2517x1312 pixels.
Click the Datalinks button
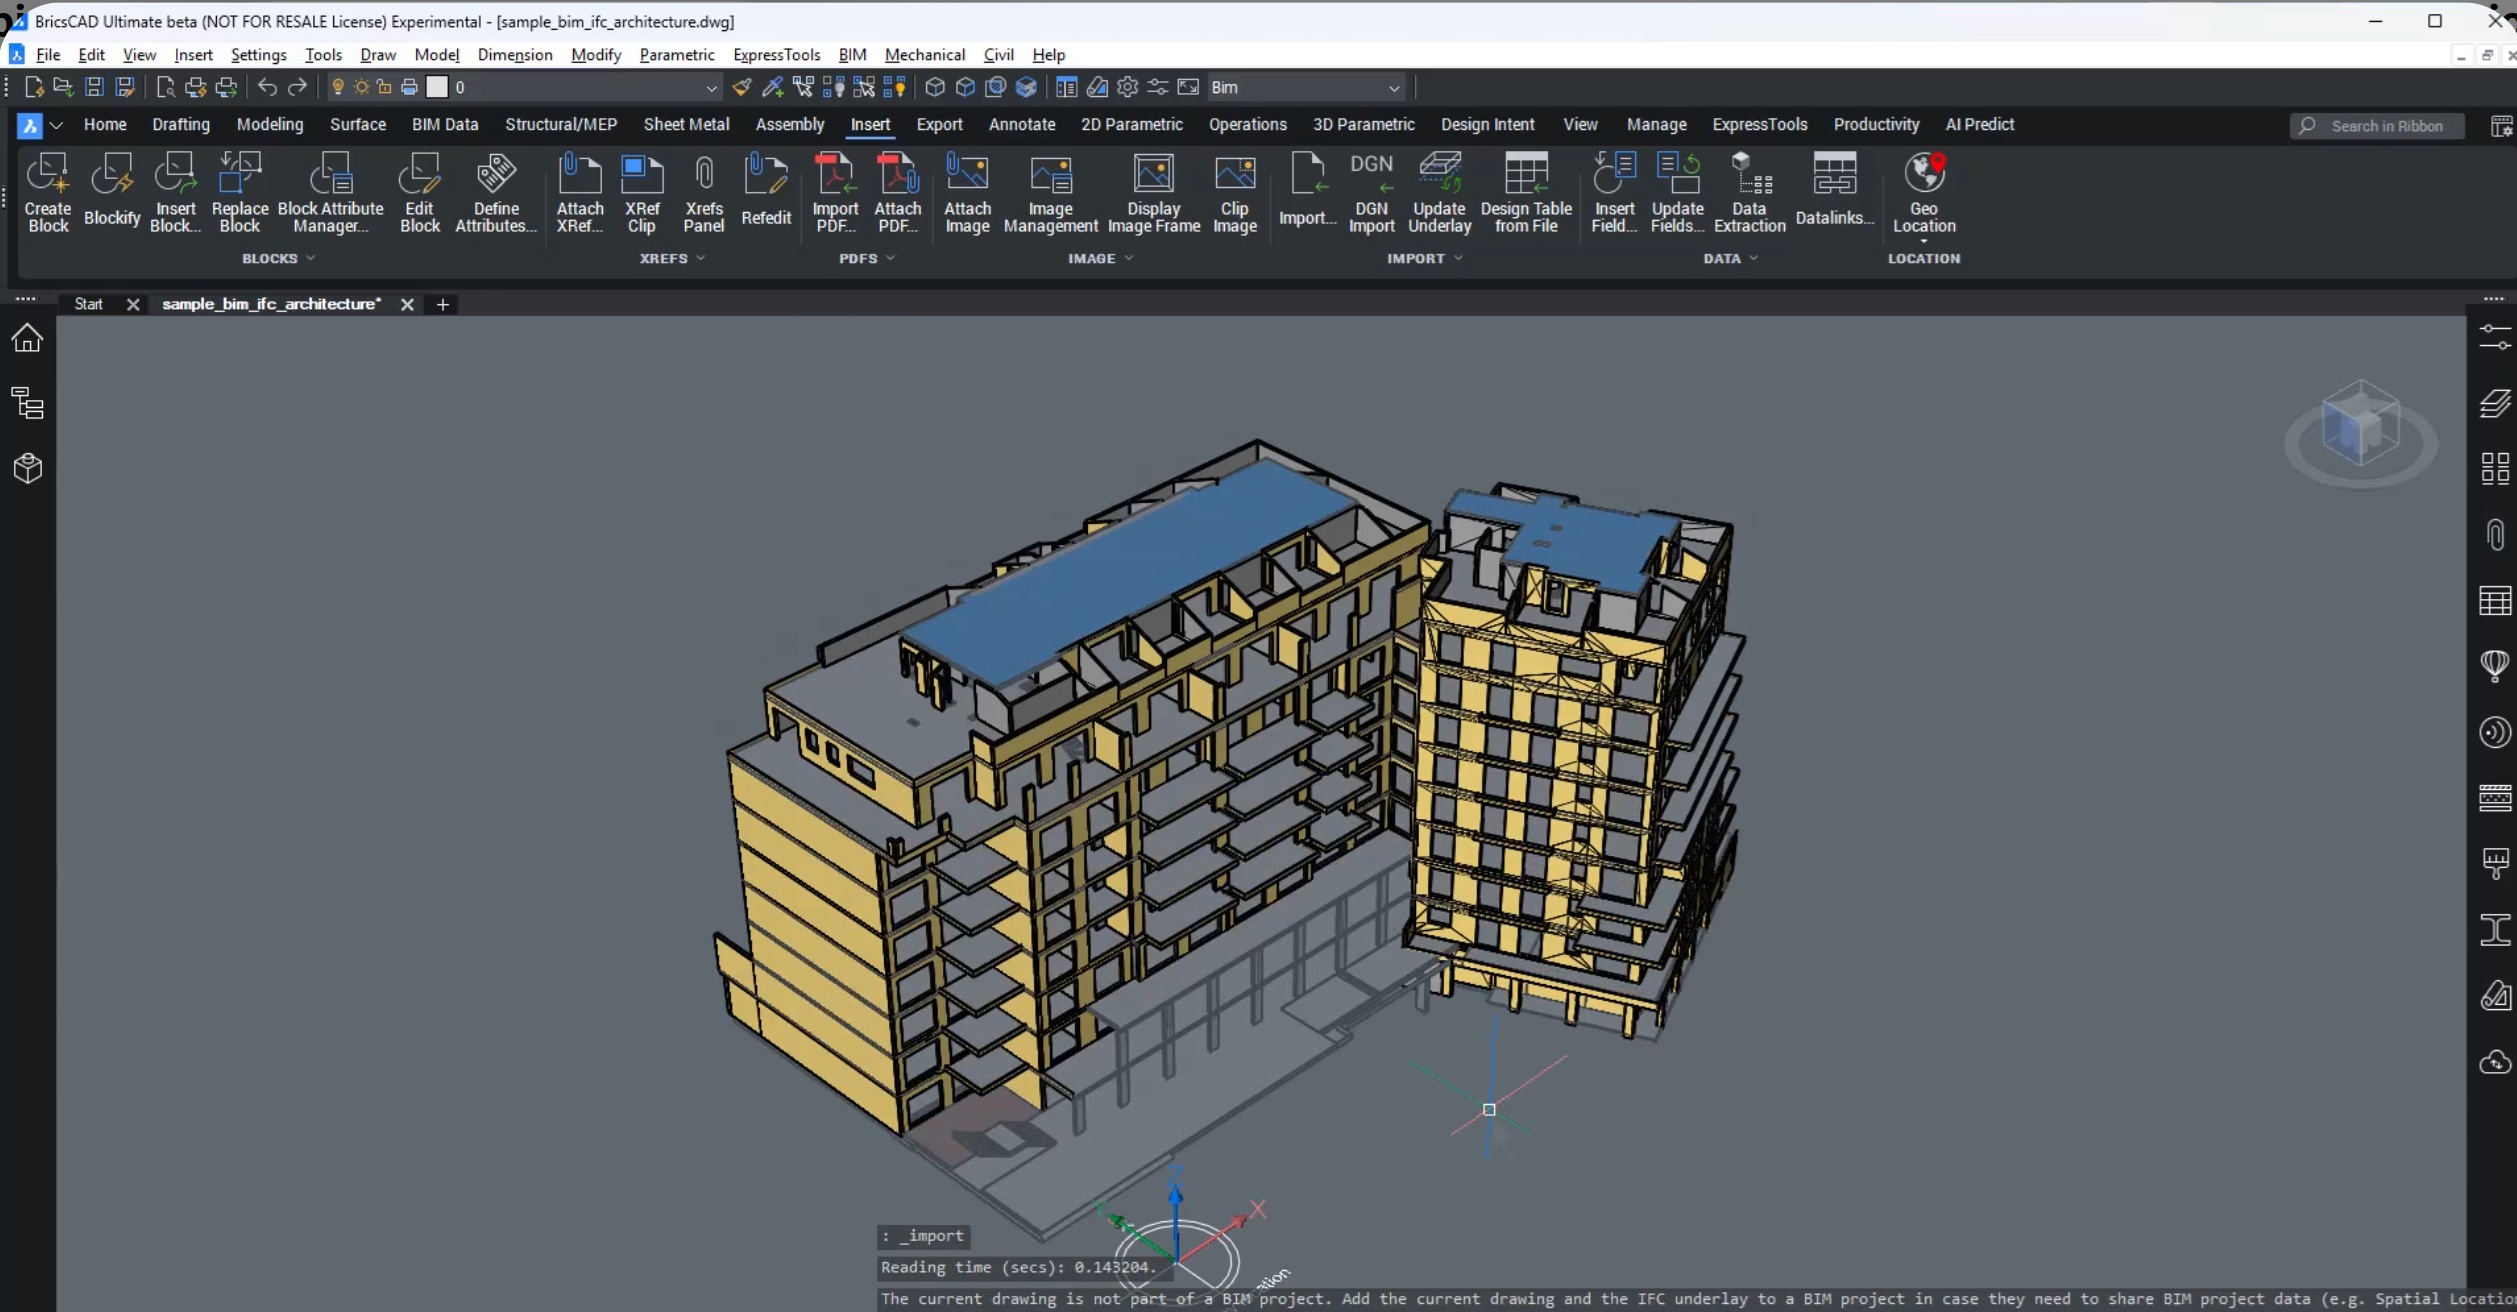pos(1835,190)
